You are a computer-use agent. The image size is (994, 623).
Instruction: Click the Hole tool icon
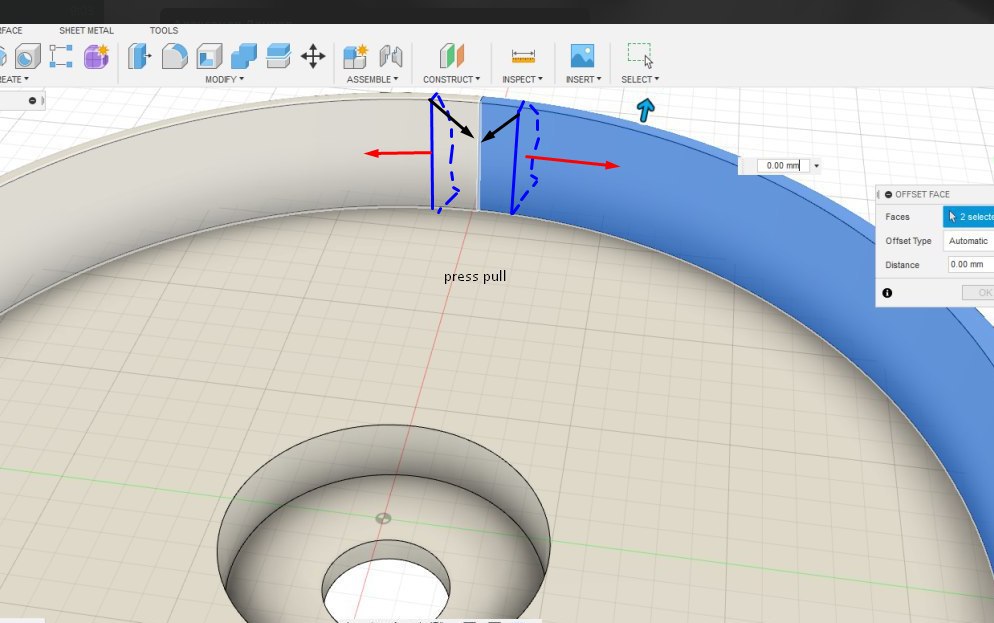coord(26,56)
